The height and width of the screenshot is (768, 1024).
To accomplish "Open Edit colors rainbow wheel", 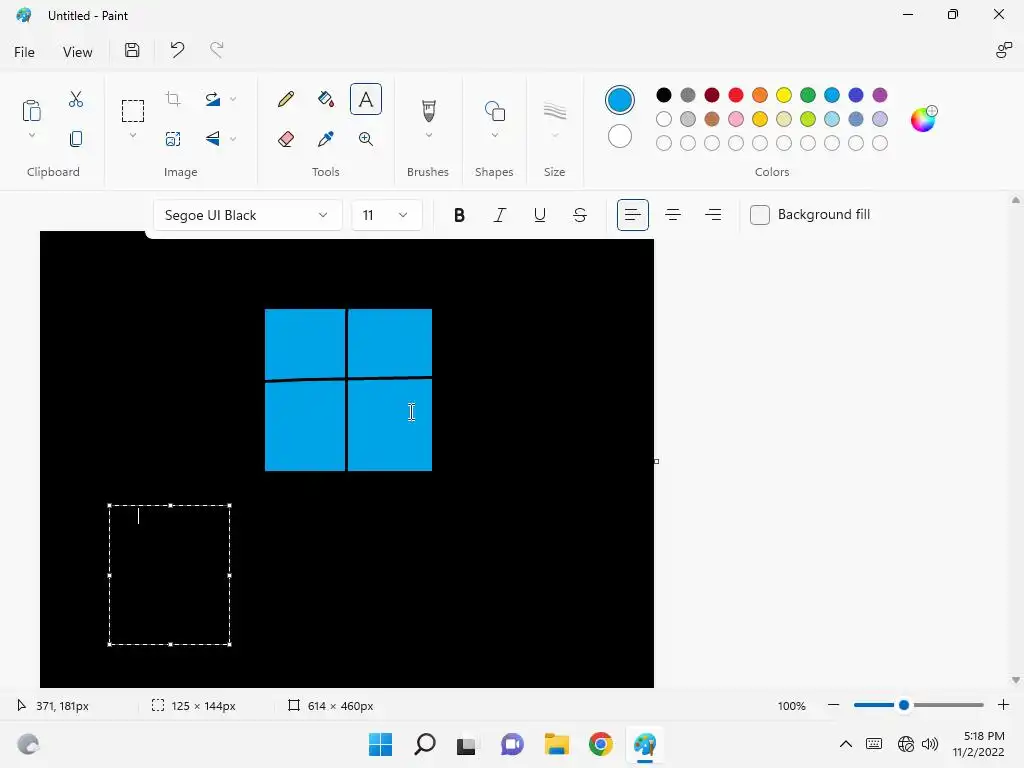I will (923, 119).
